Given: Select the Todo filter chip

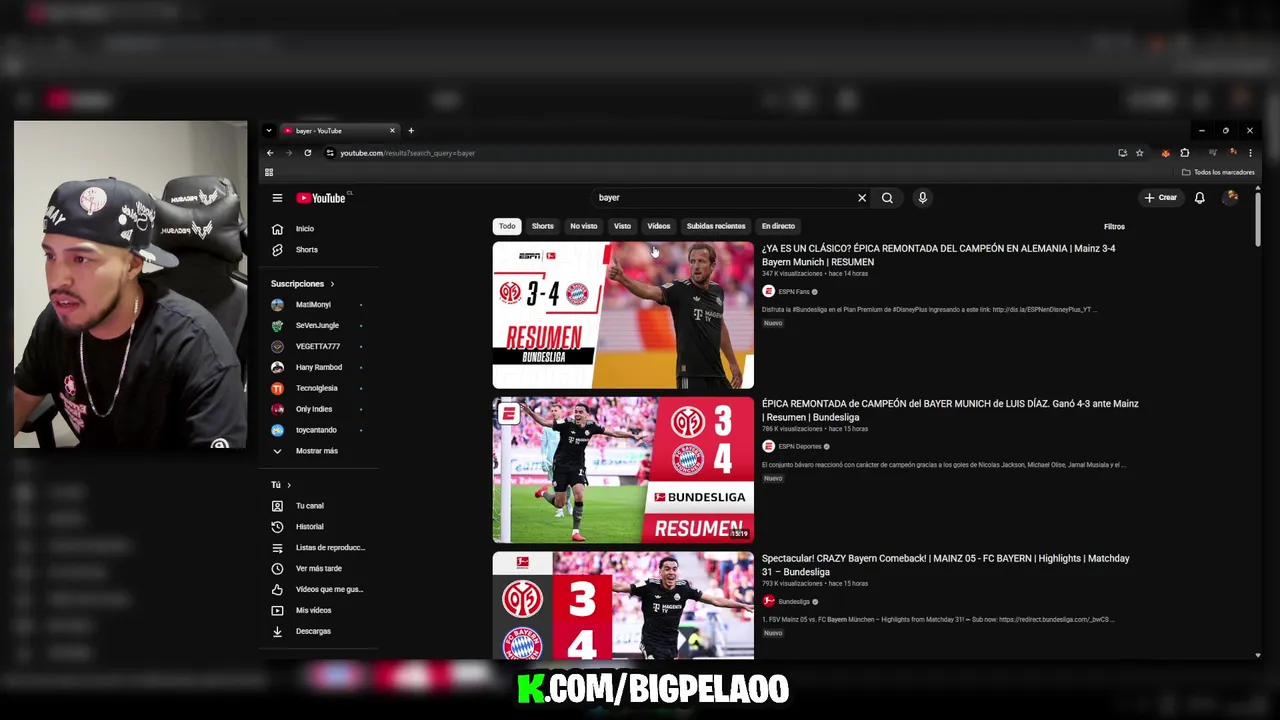Looking at the screenshot, I should coord(507,226).
